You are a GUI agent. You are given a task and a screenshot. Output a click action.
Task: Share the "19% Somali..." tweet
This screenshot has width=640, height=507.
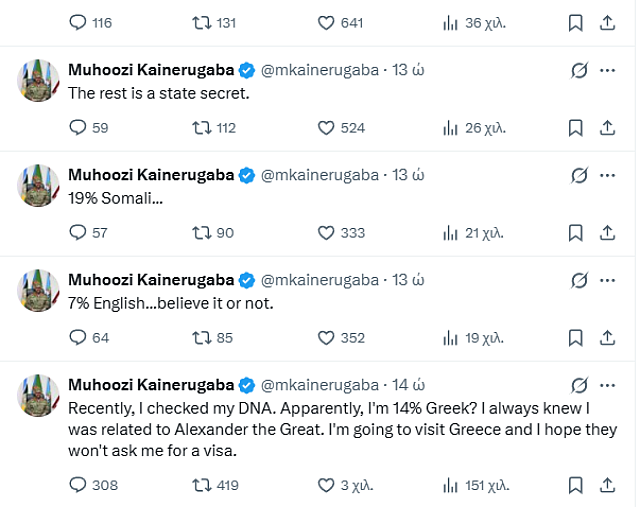click(606, 233)
